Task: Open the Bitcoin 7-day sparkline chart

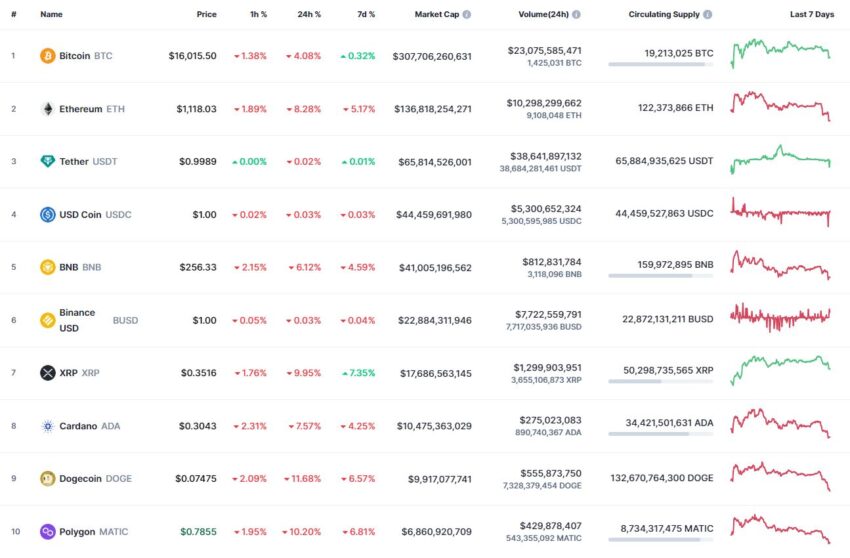Action: pos(781,54)
